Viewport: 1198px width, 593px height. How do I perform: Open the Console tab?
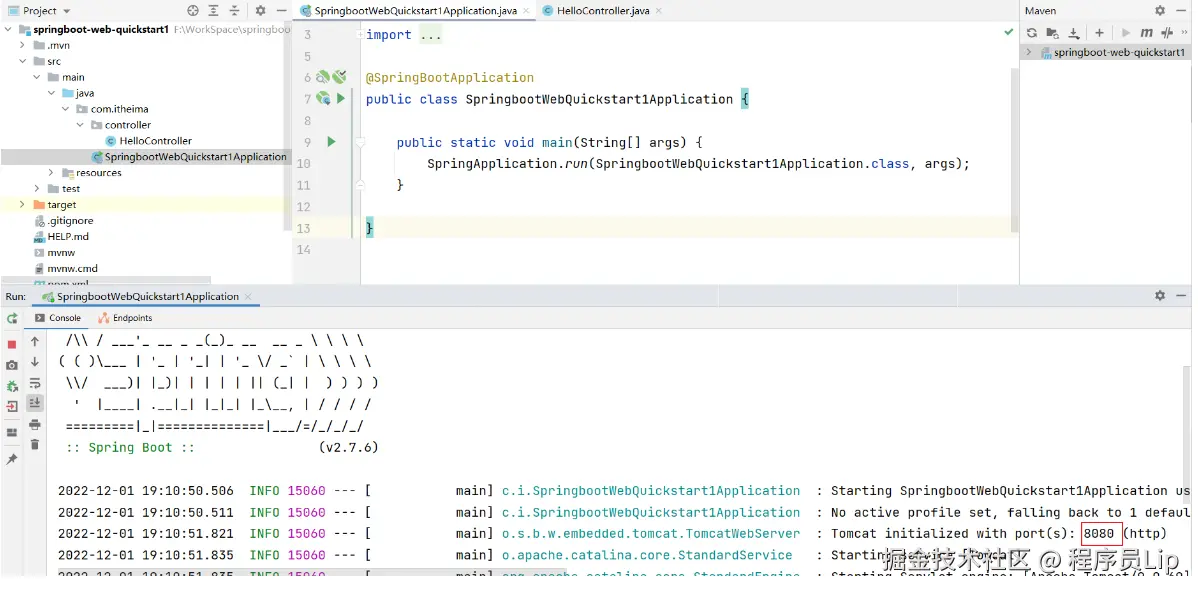pyautogui.click(x=57, y=318)
